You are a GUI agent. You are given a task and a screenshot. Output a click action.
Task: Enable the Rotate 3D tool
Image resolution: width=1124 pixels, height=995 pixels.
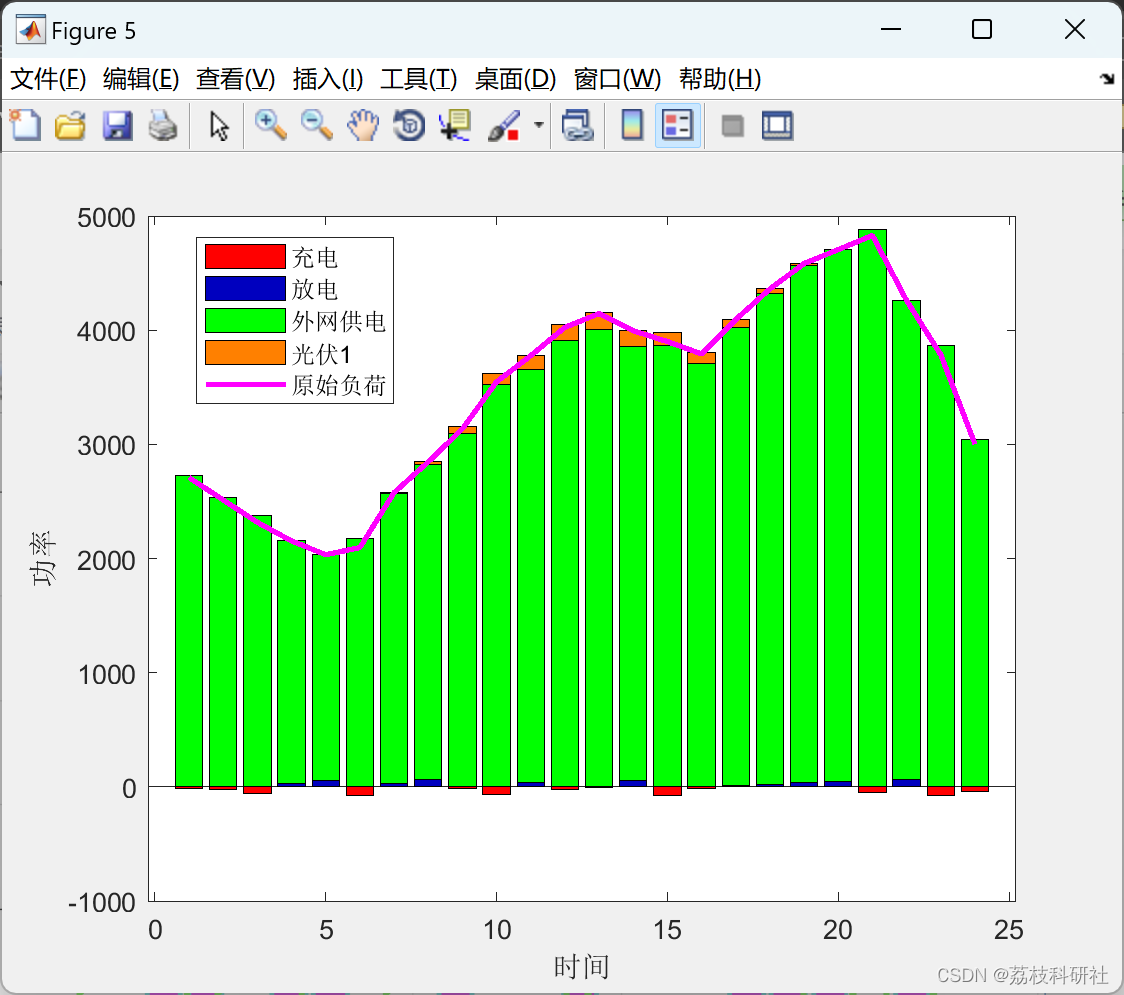click(409, 125)
